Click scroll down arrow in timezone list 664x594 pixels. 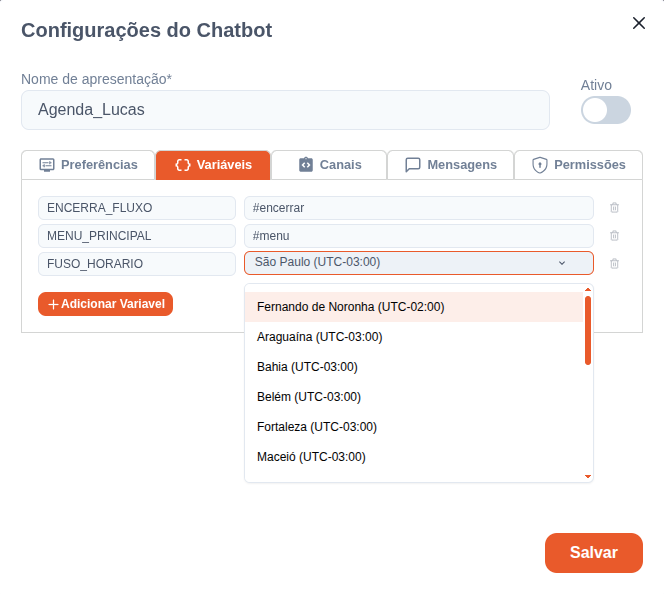coord(588,477)
